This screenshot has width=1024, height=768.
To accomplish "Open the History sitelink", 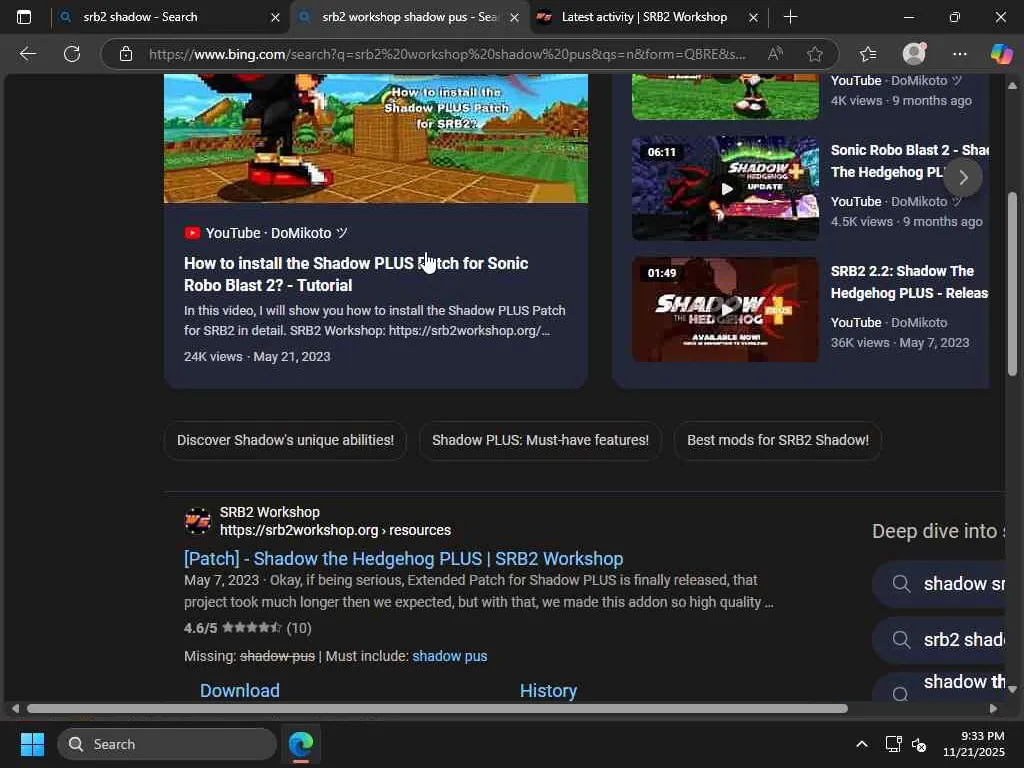I will [548, 691].
